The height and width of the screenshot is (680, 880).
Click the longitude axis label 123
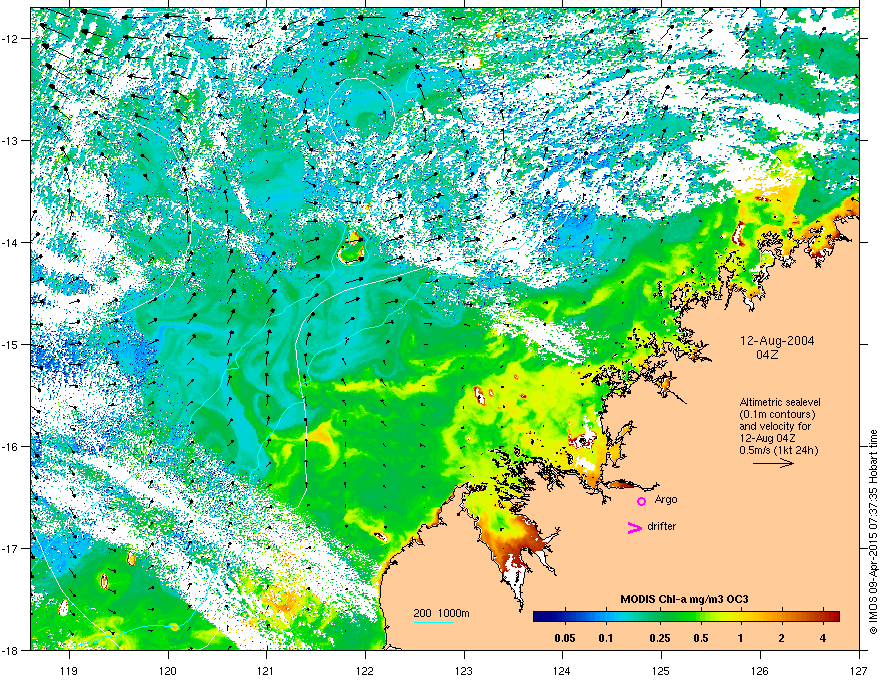point(464,670)
